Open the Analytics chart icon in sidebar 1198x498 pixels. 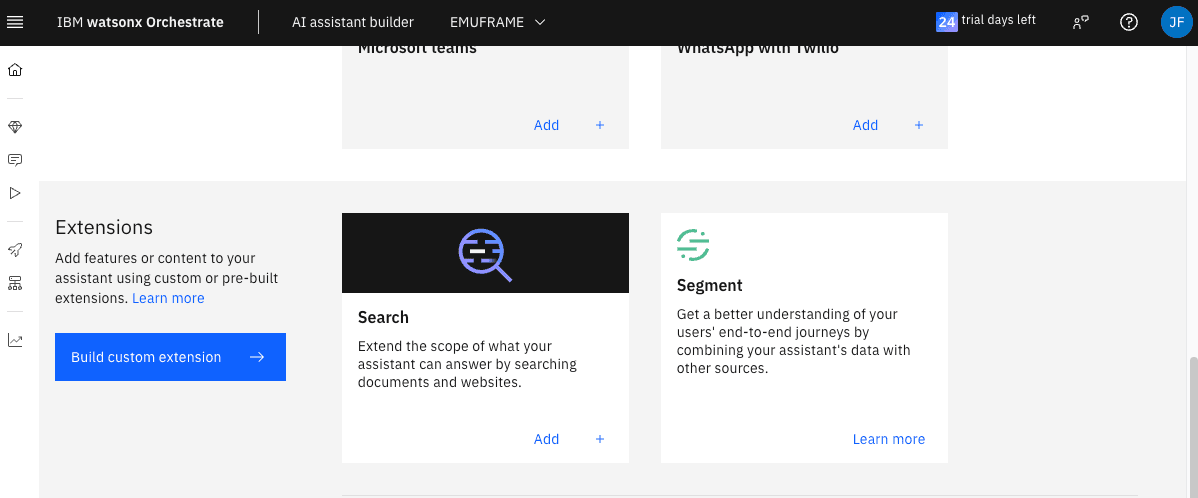15,340
